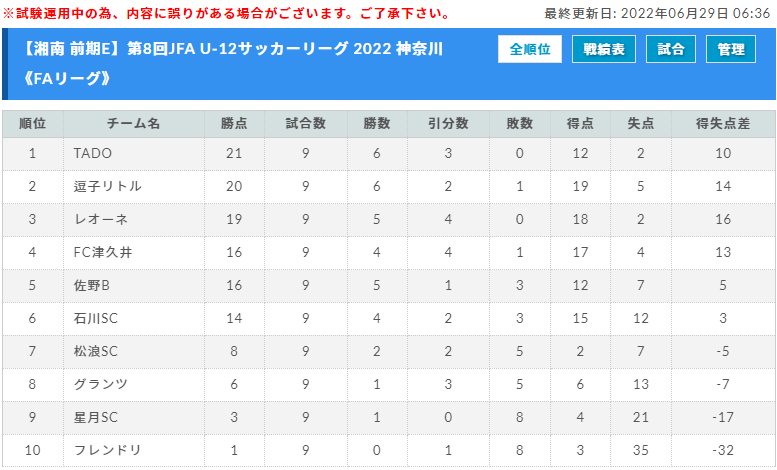Open the 試合 tab
The image size is (777, 470).
(670, 49)
